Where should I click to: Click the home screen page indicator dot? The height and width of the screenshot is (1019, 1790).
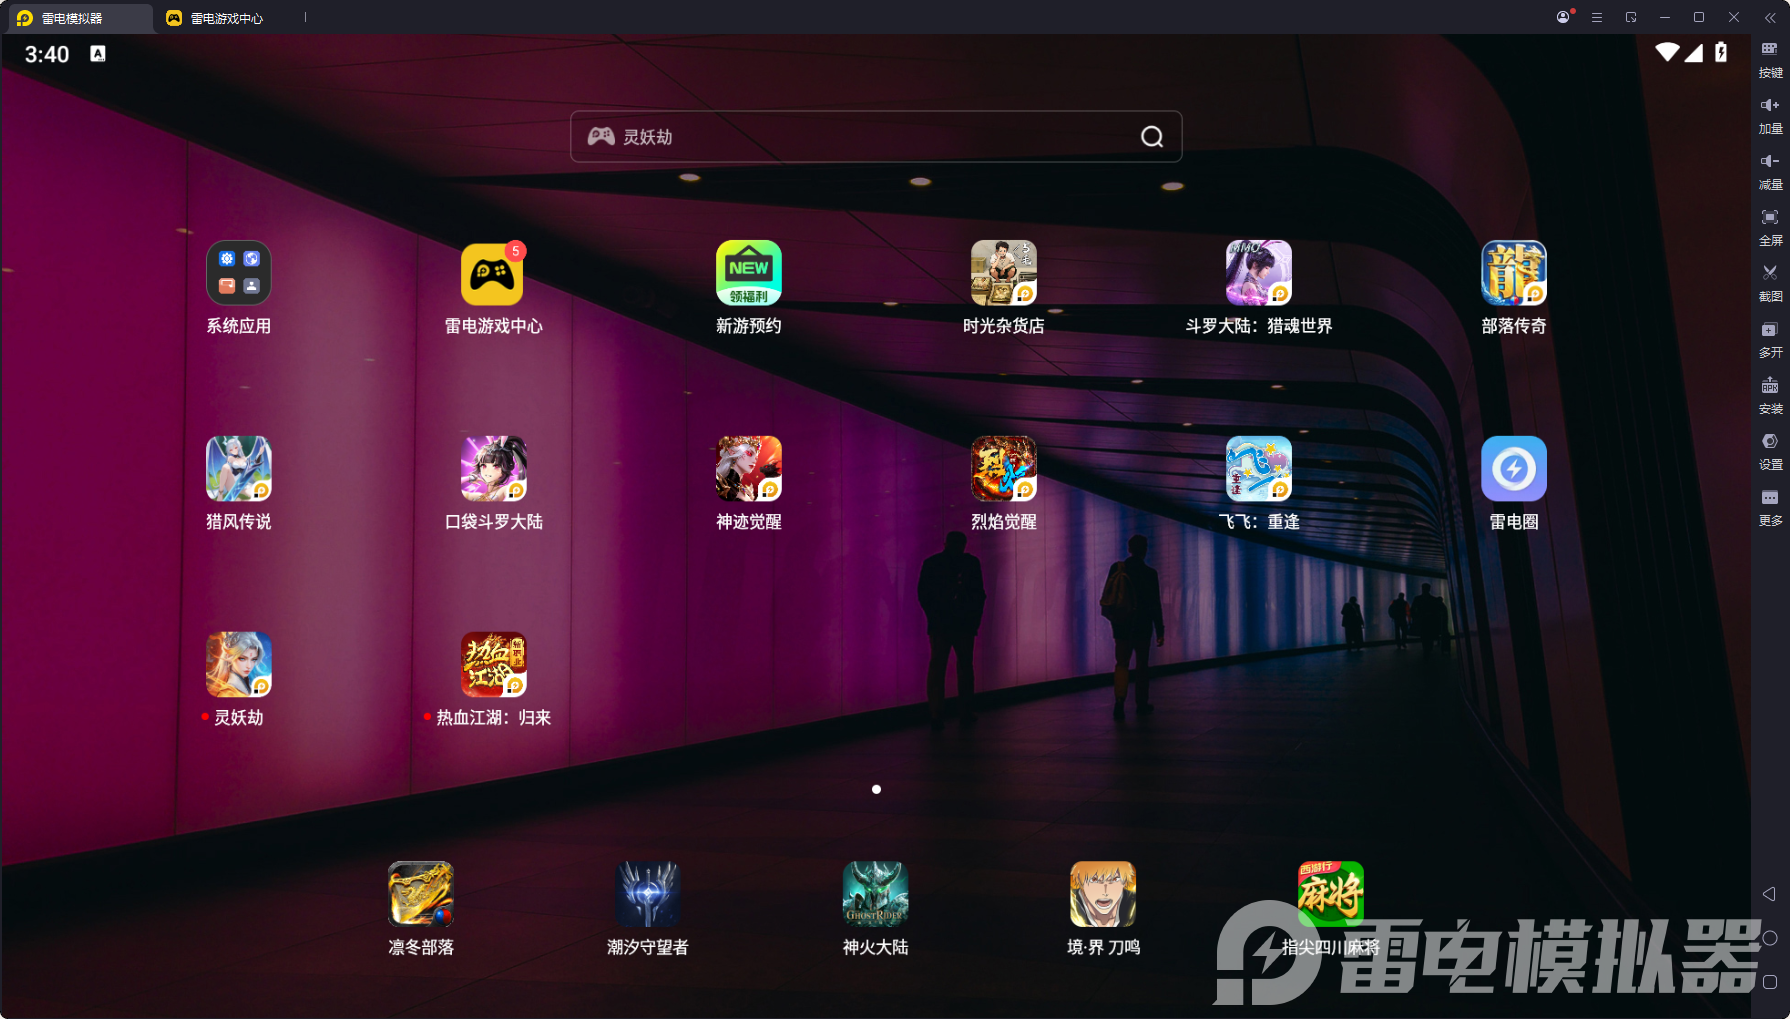click(x=876, y=789)
